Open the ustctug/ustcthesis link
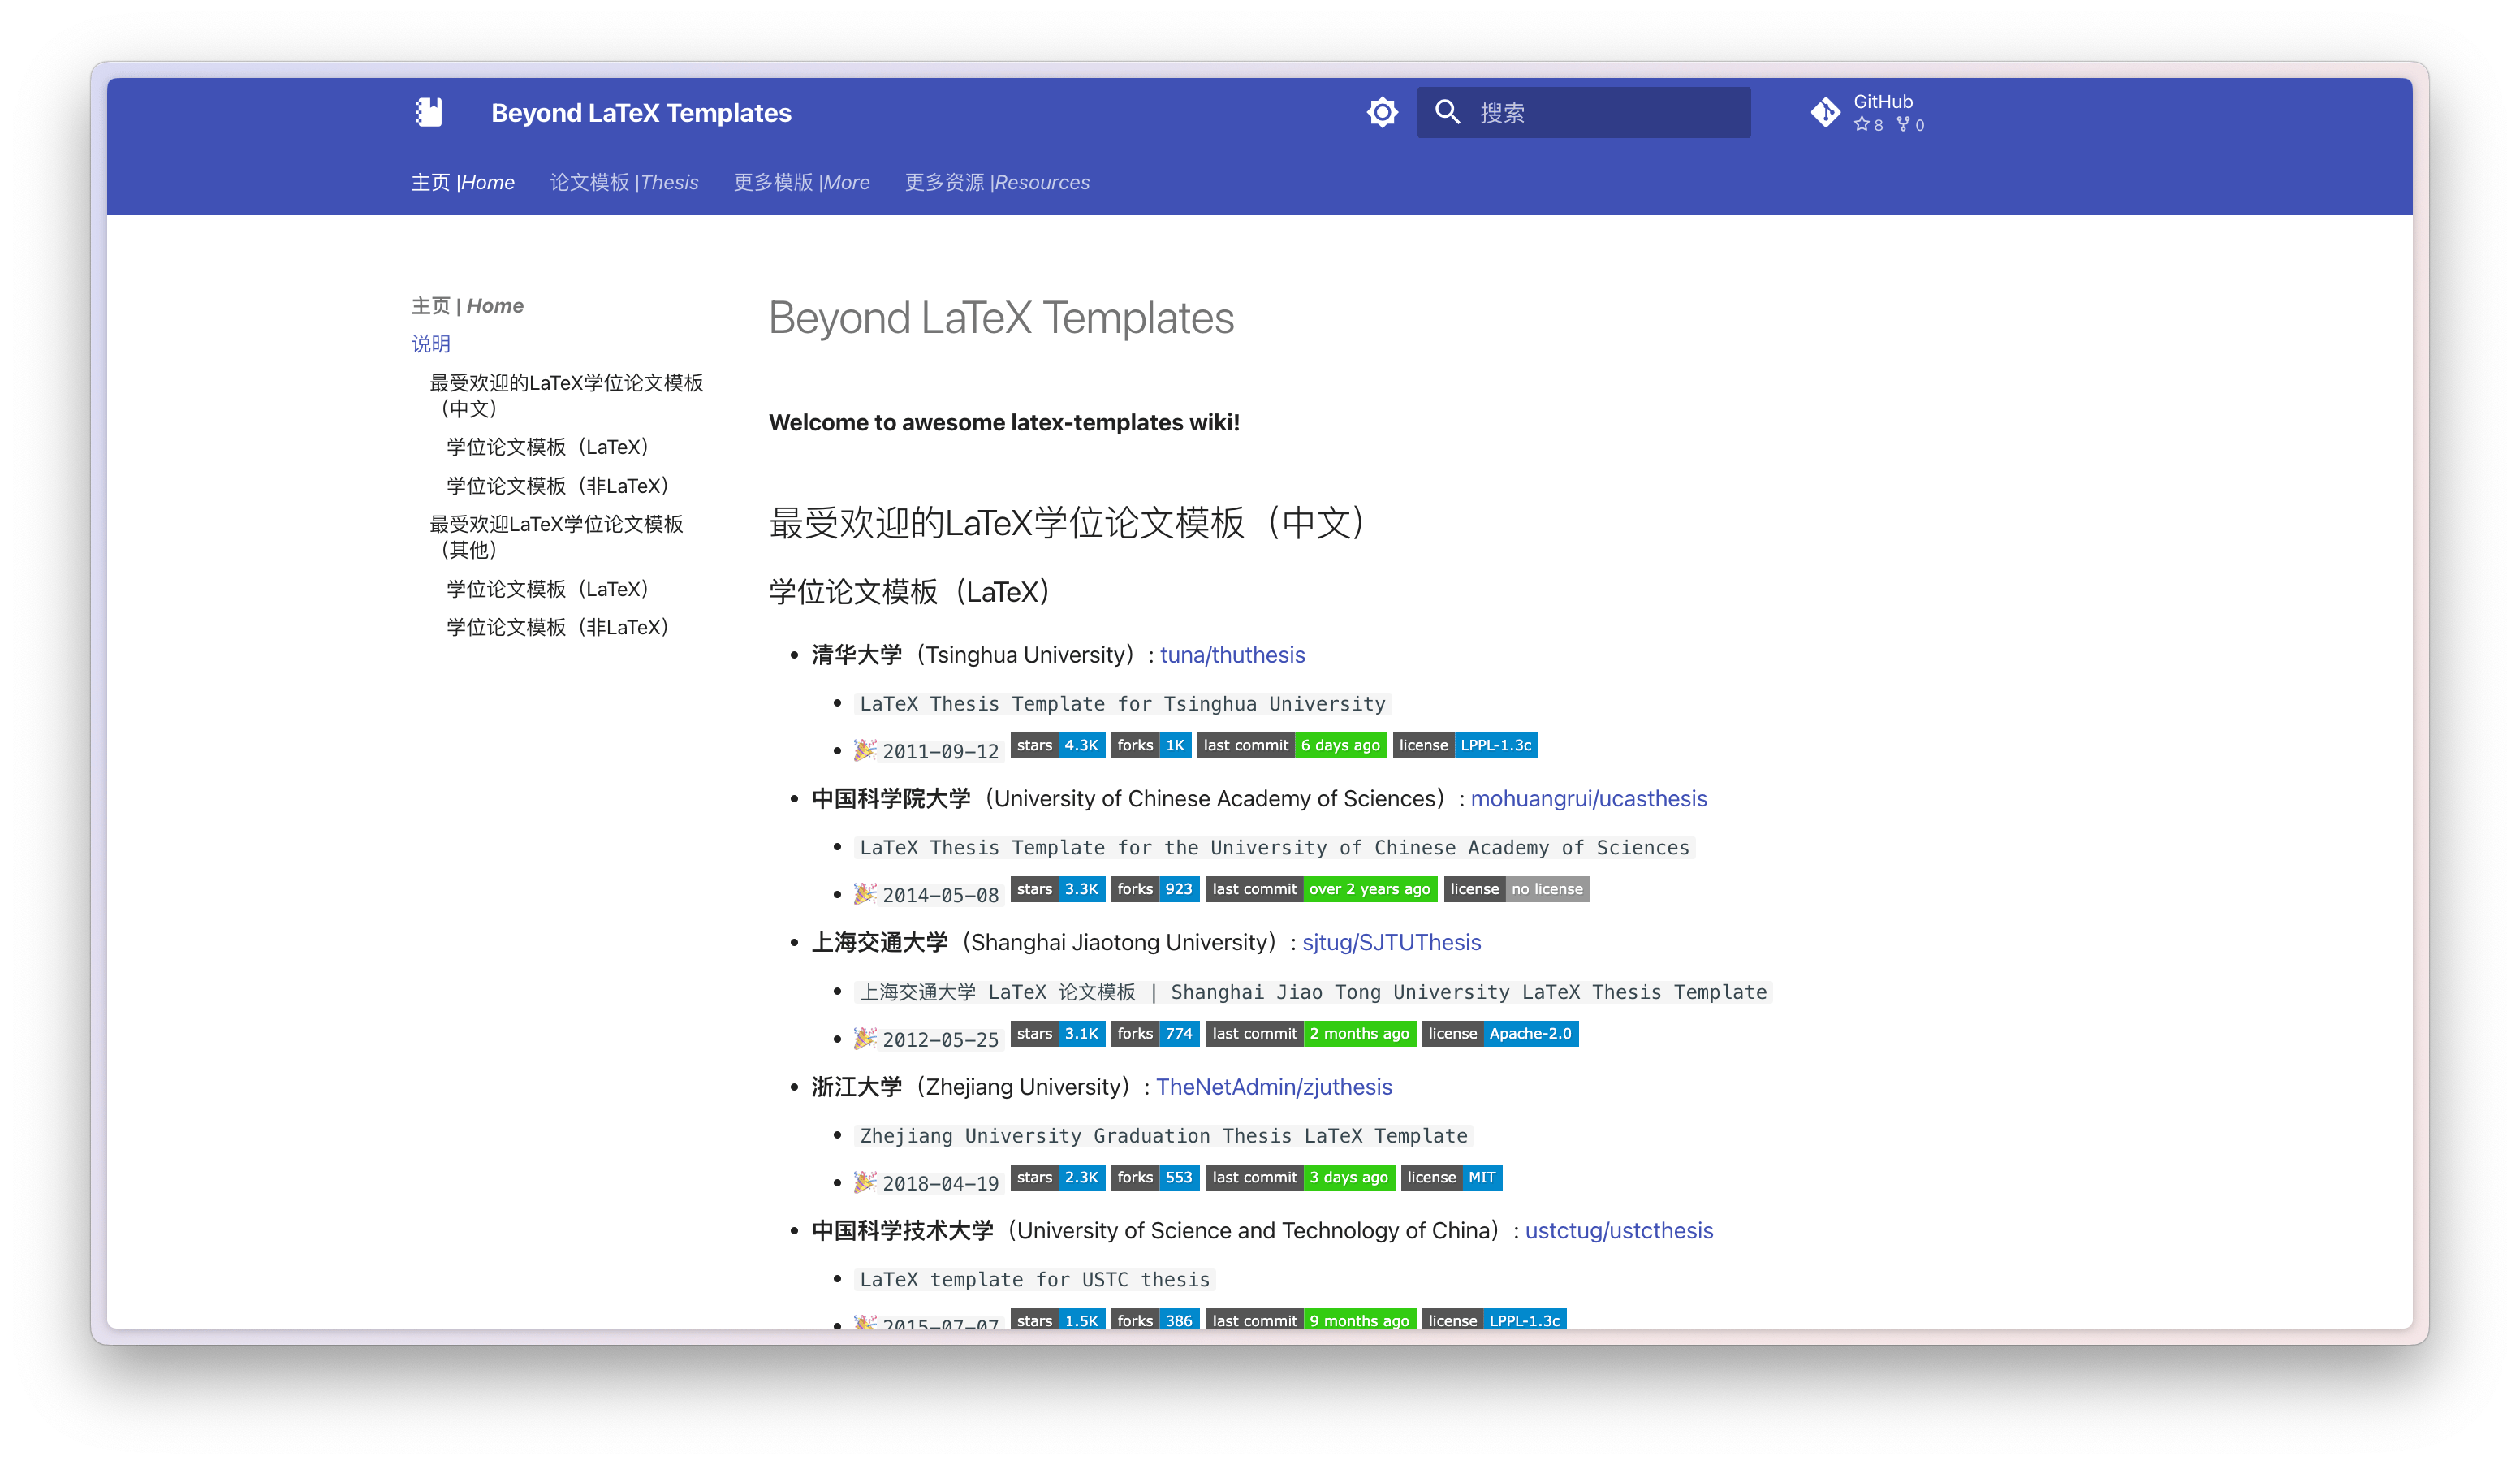The image size is (2520, 1465). pos(1618,1230)
